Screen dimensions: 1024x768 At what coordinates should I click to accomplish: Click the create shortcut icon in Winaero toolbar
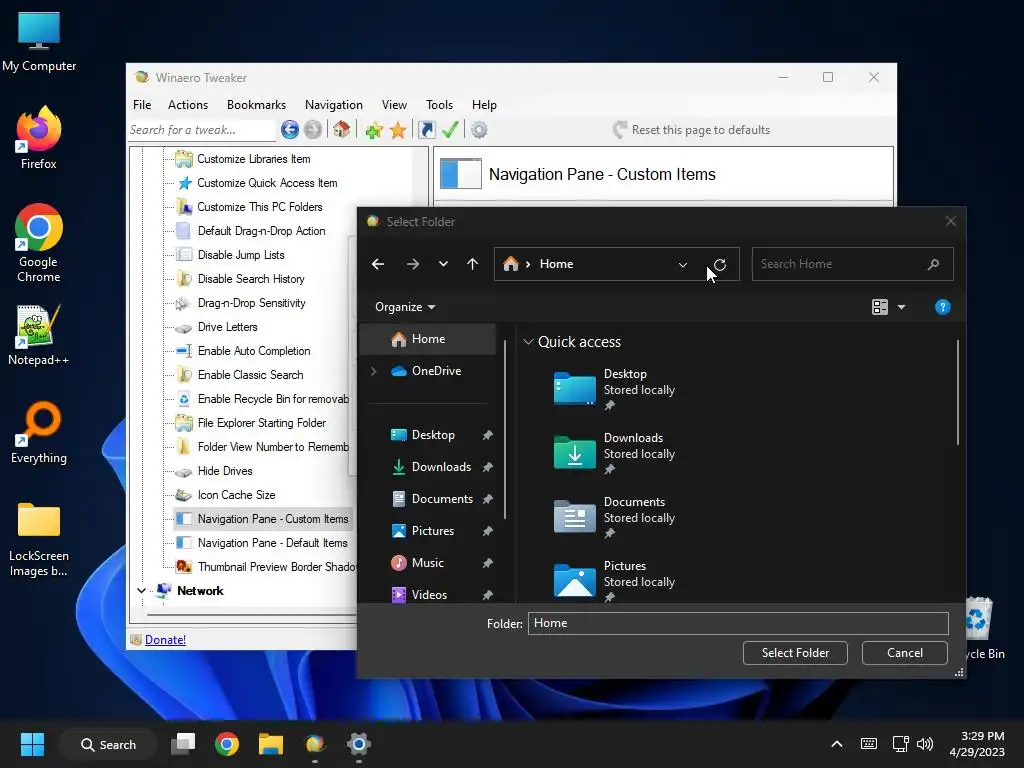tap(426, 130)
